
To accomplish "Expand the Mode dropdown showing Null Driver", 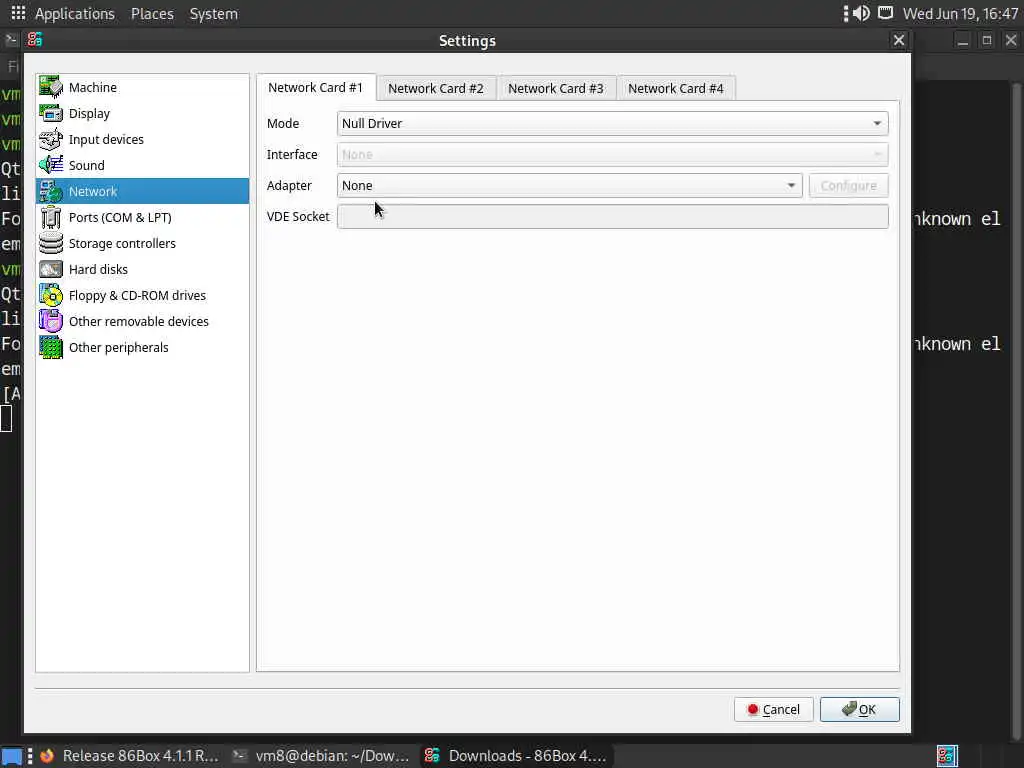I will point(613,123).
